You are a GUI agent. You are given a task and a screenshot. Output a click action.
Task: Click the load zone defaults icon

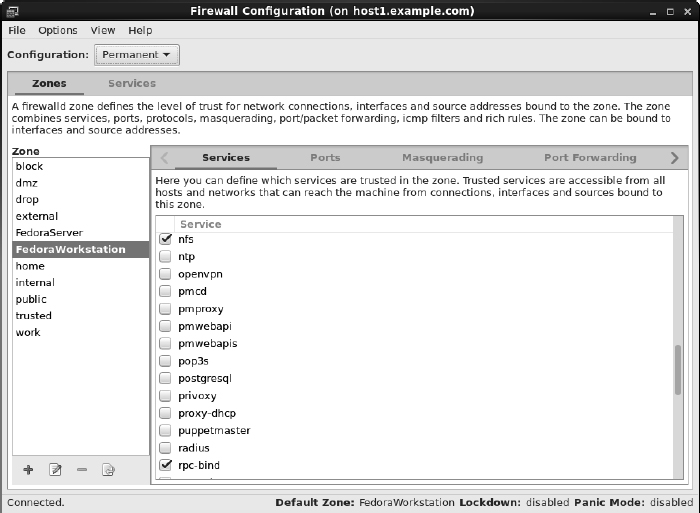(x=108, y=470)
